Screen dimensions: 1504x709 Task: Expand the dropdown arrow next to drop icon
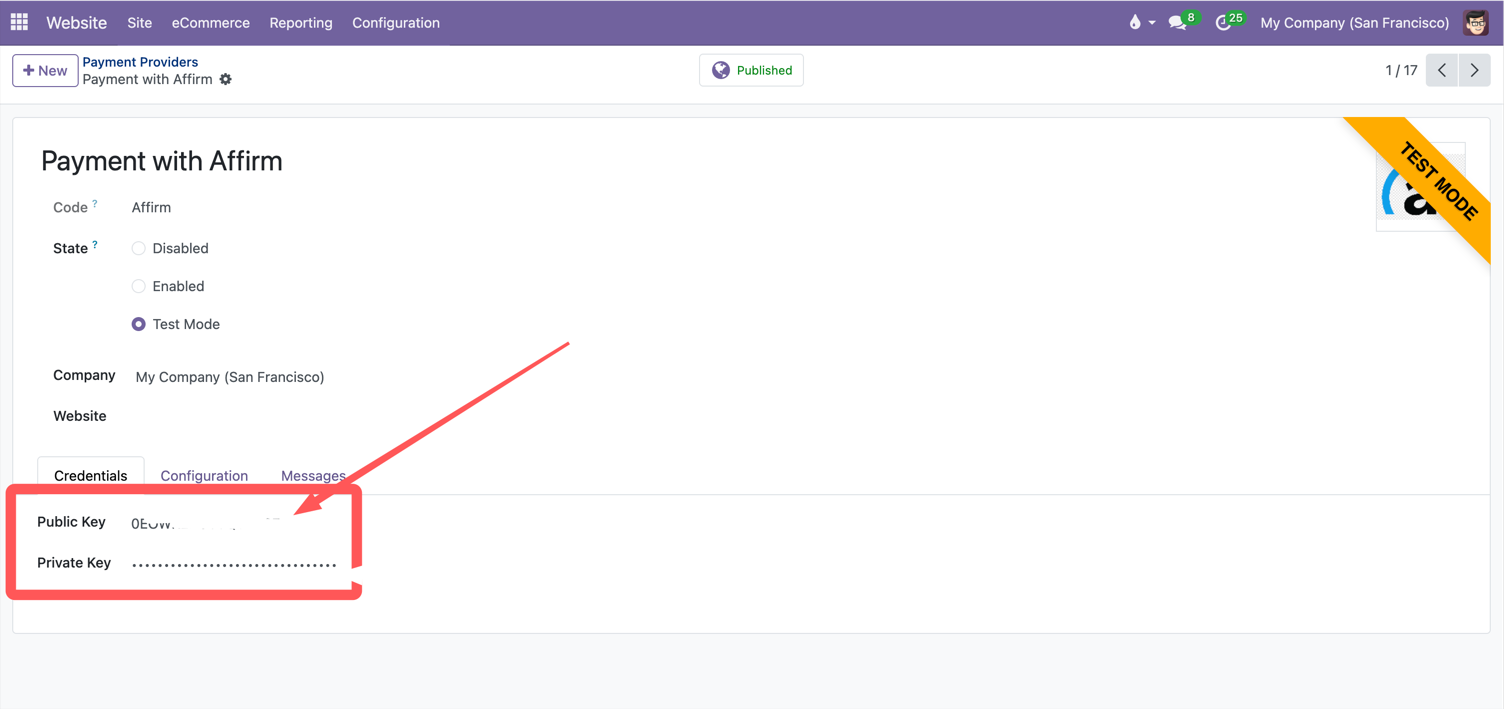1152,23
